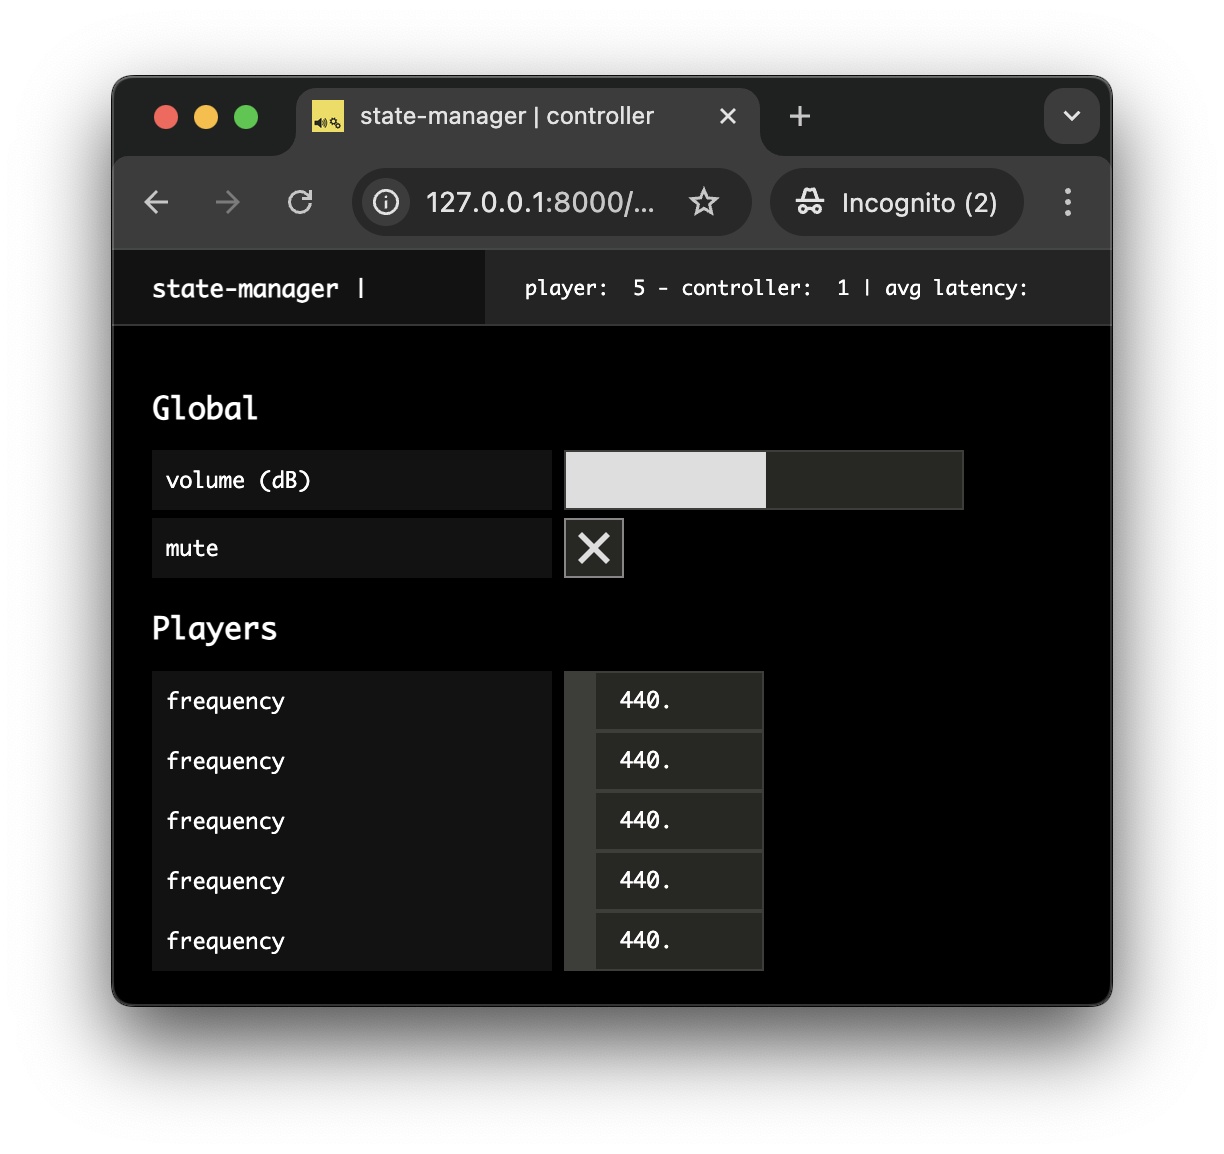Screen dimensions: 1224x1154
Task: Click the Incognito (2) indicator
Action: (897, 203)
